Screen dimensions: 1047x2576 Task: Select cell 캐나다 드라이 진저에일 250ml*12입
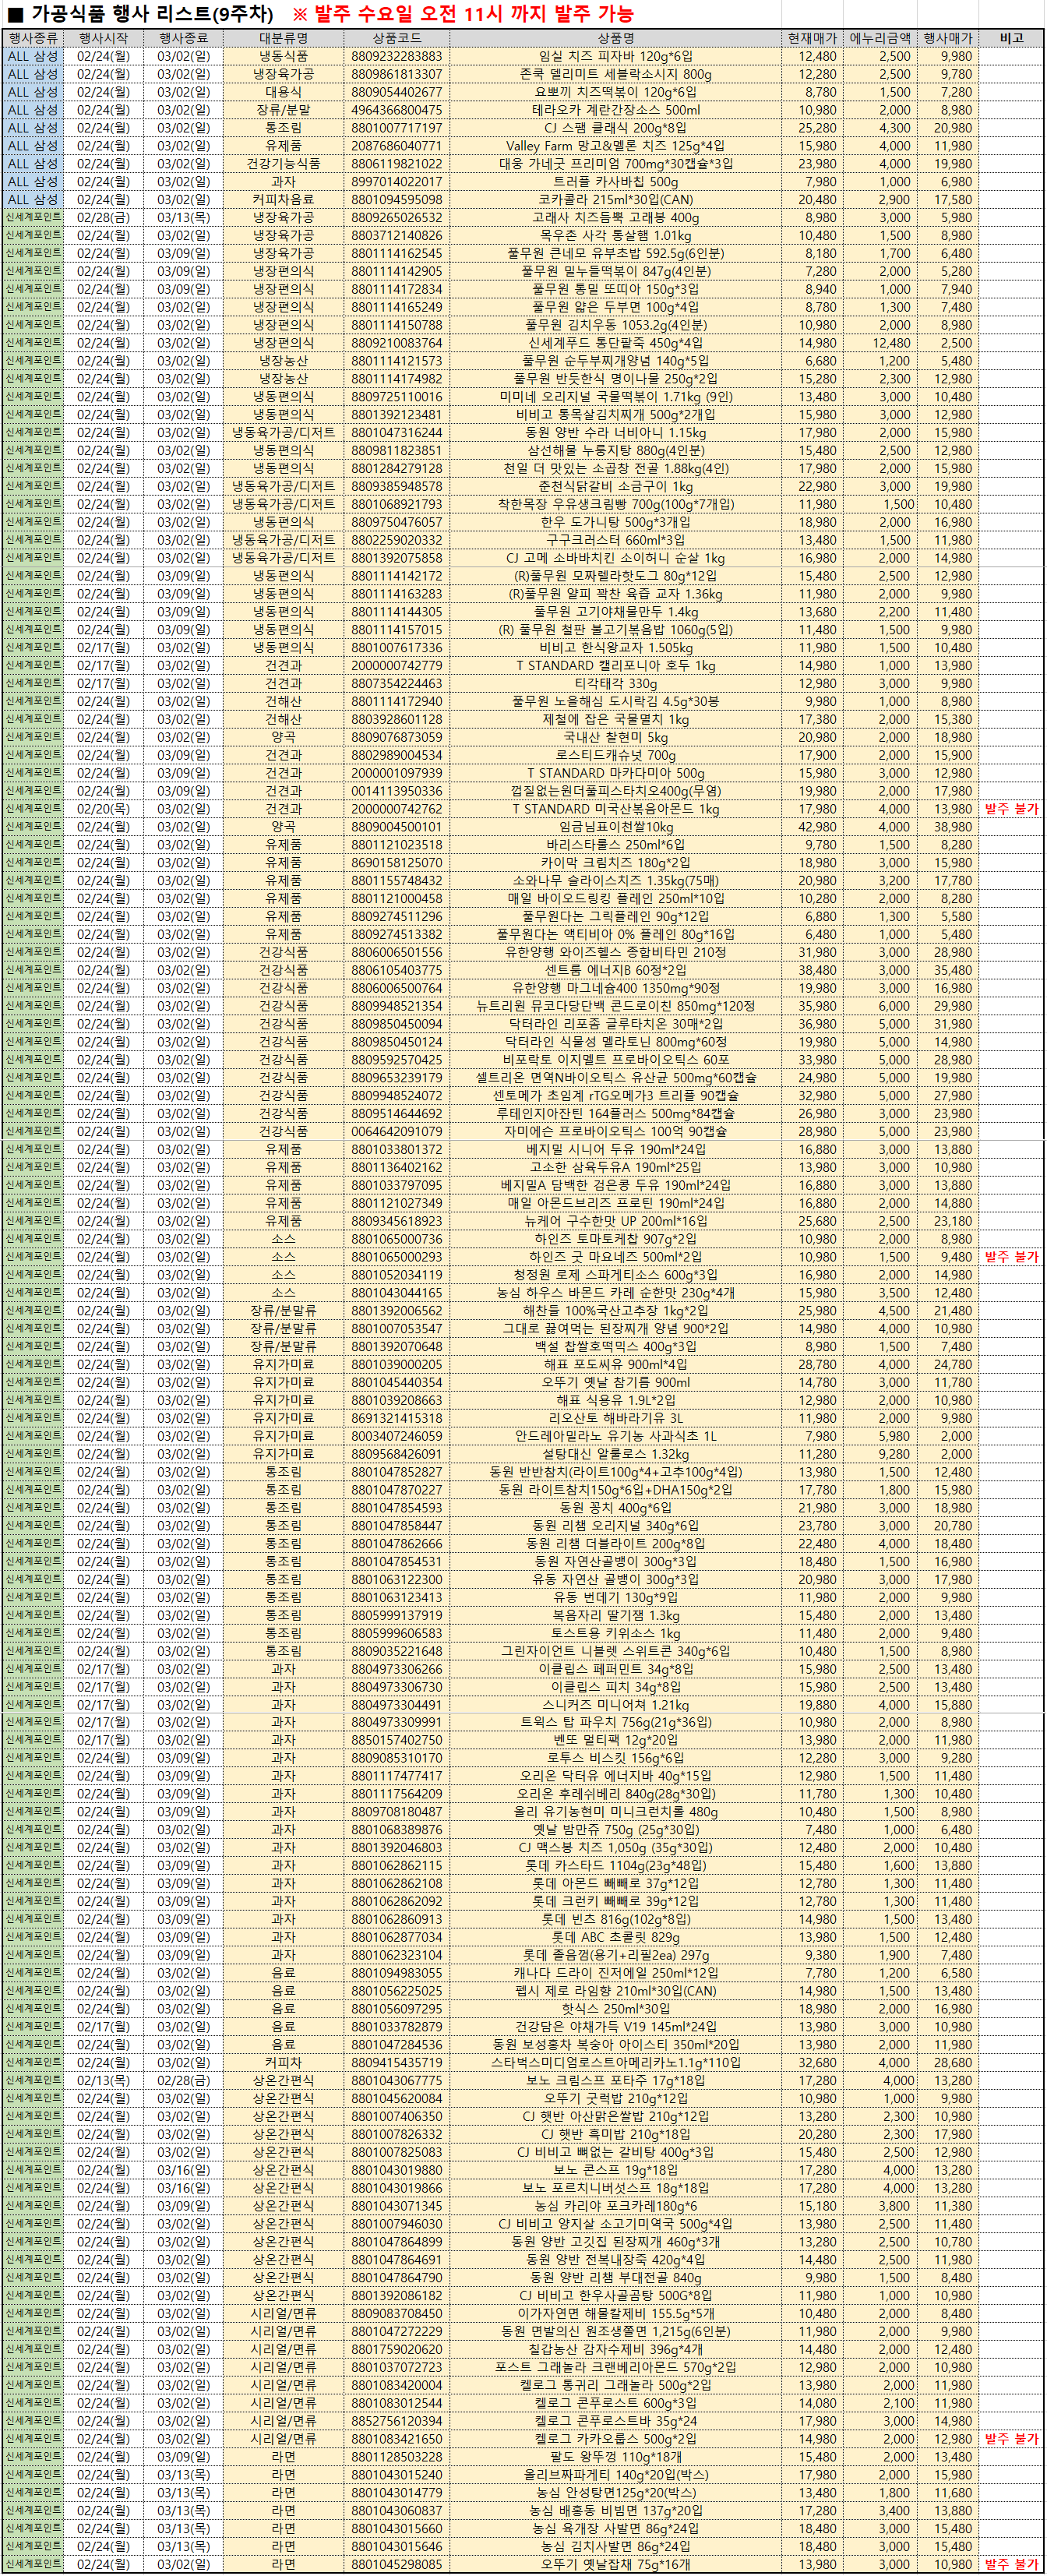point(616,1973)
